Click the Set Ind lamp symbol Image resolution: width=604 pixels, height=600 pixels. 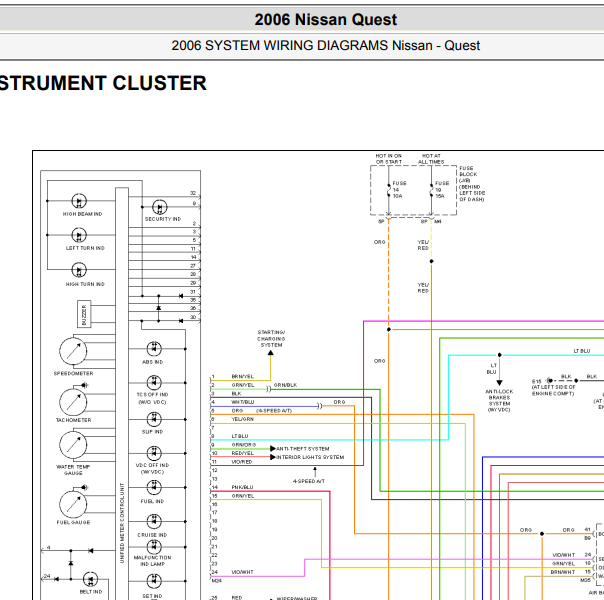154,581
